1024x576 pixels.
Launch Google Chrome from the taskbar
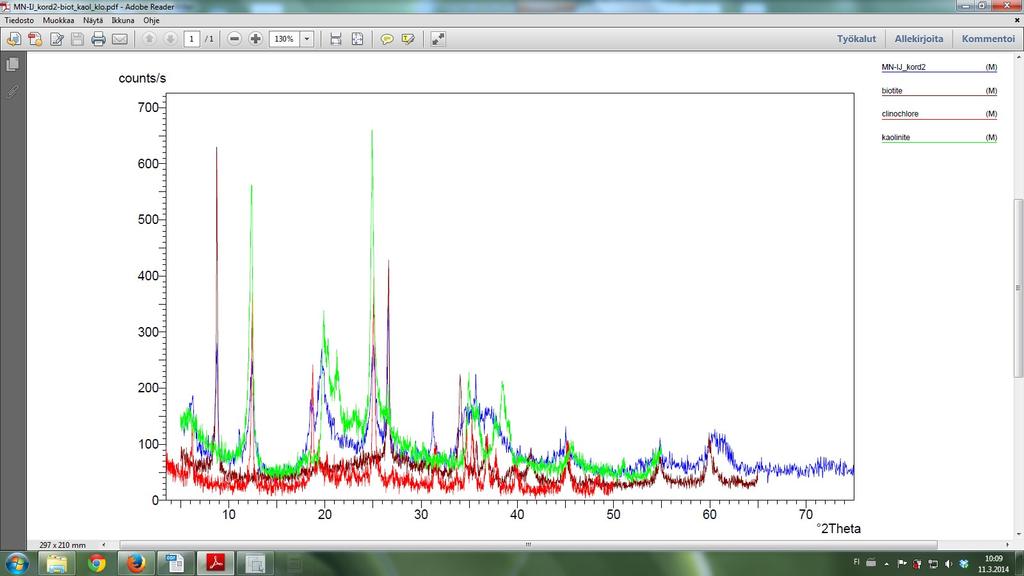pyautogui.click(x=97, y=563)
